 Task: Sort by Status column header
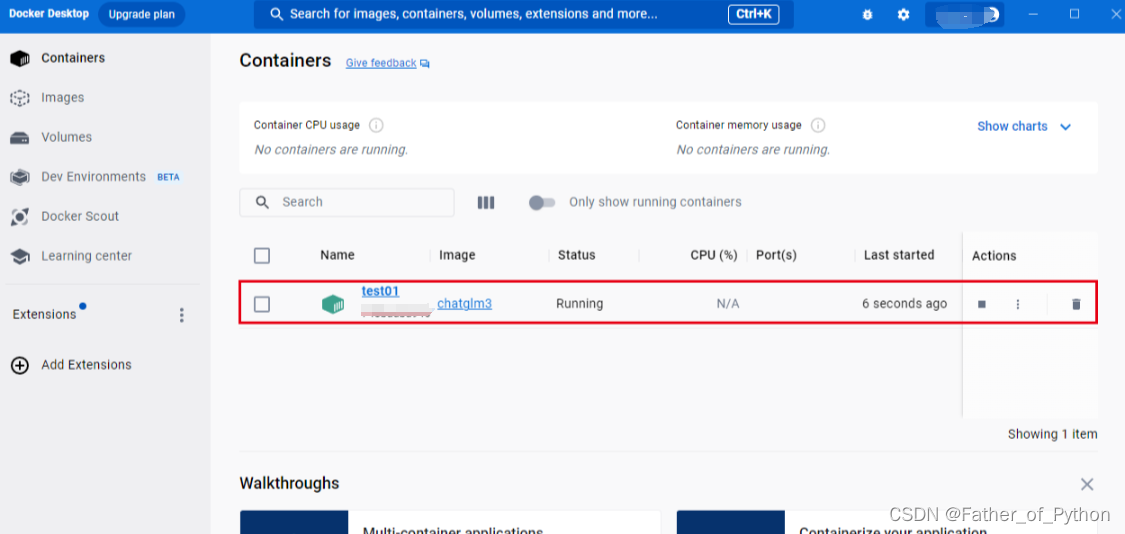click(577, 256)
